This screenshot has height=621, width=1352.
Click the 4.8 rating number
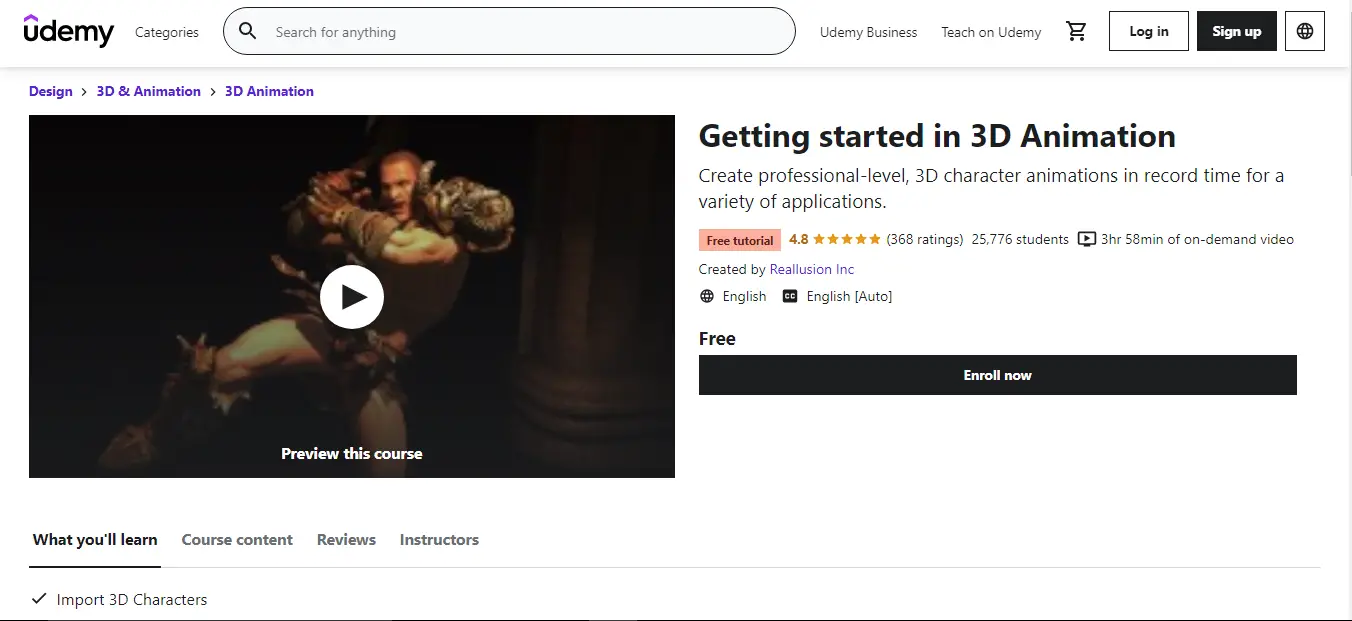tap(798, 240)
